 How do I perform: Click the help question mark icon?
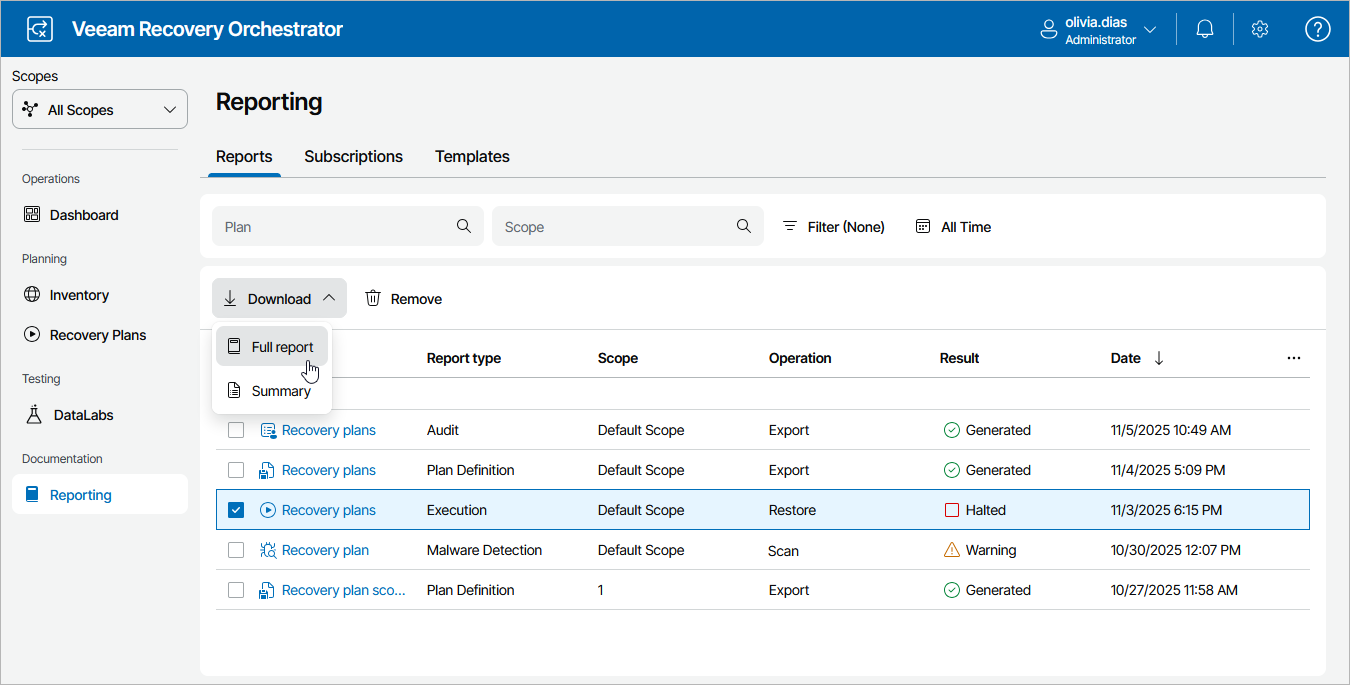[1317, 29]
